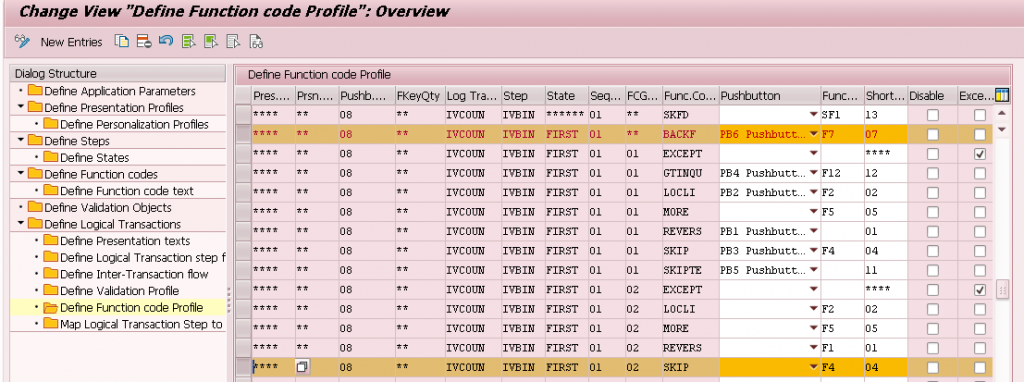Image resolution: width=1024 pixels, height=382 pixels.
Task: Click folder icon of Define Function codes
Action: [35, 174]
